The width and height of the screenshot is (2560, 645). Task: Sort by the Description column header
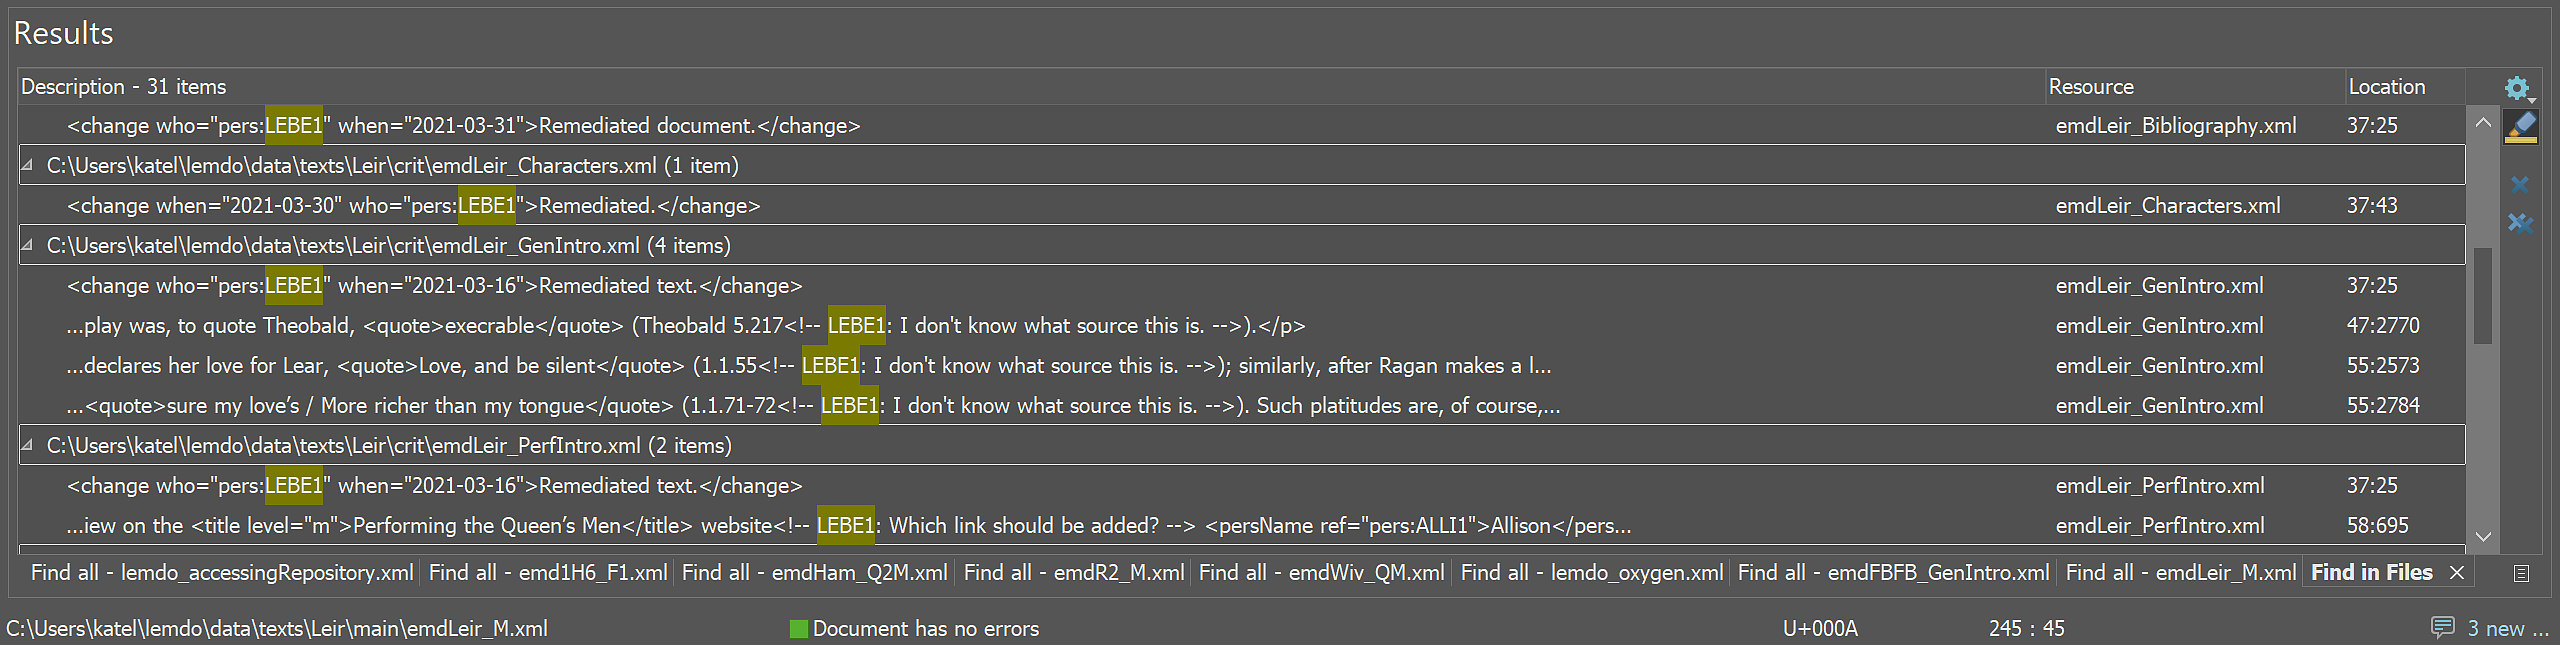point(1031,87)
